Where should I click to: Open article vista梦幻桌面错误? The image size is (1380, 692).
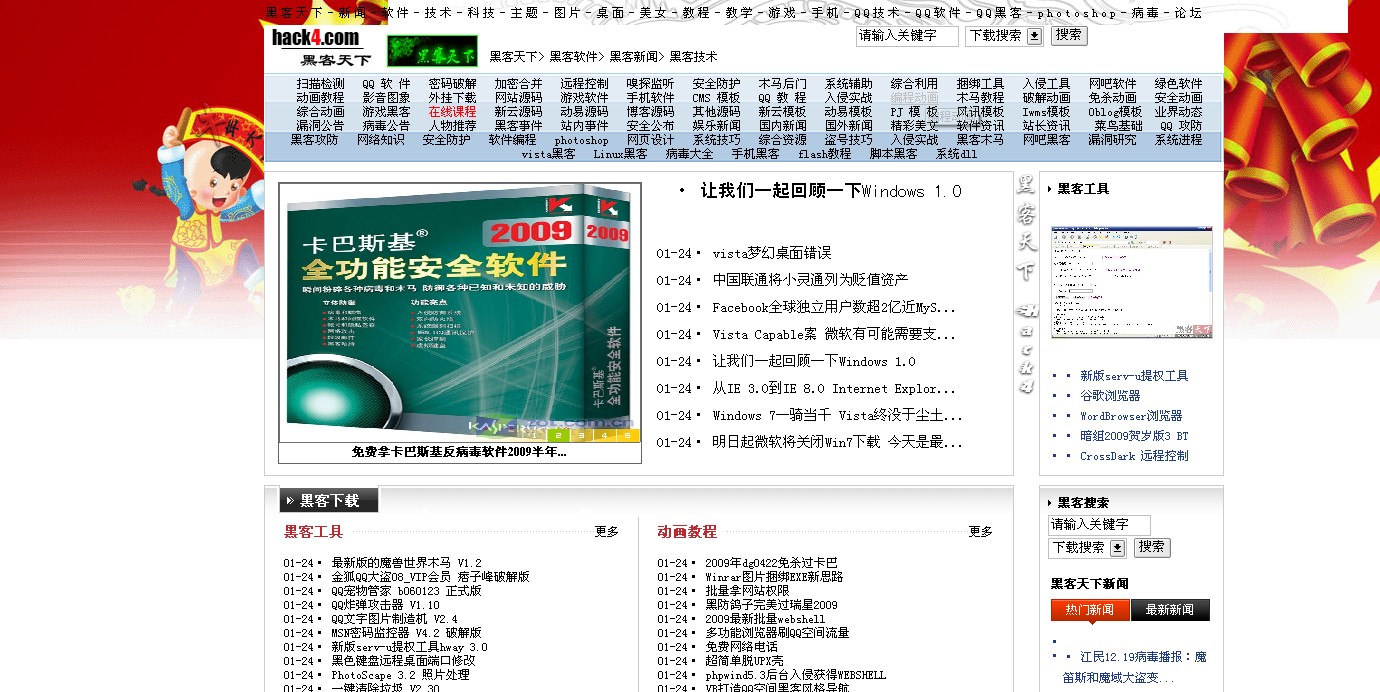tap(771, 254)
